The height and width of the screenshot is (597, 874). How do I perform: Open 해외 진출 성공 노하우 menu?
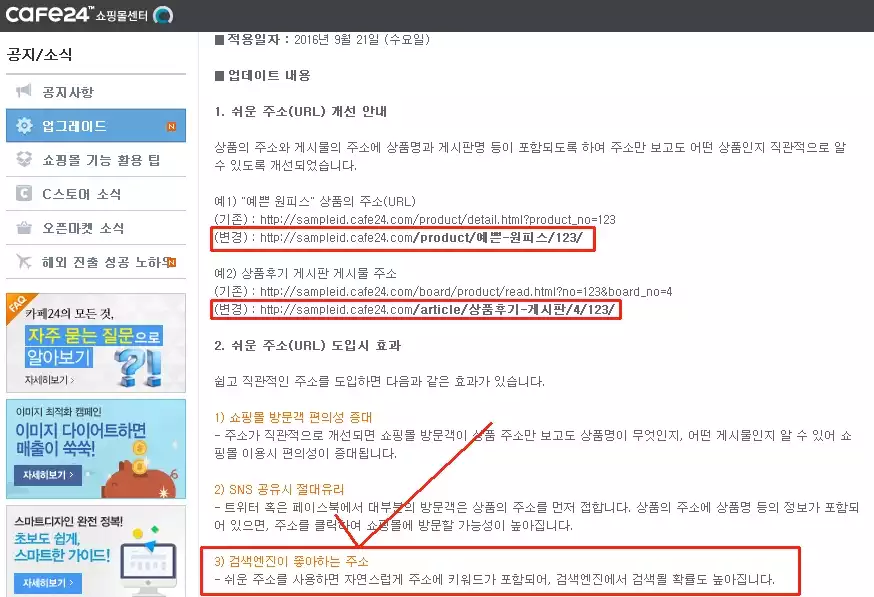[96, 262]
